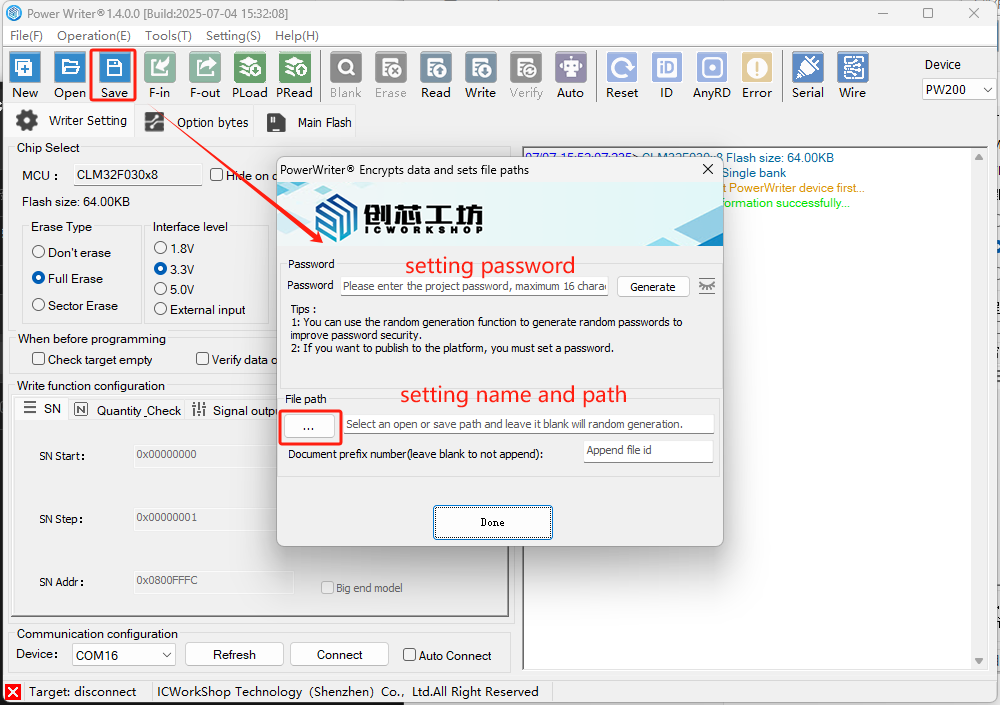Open a project file with Open icon
The width and height of the screenshot is (1000, 705).
(70, 75)
